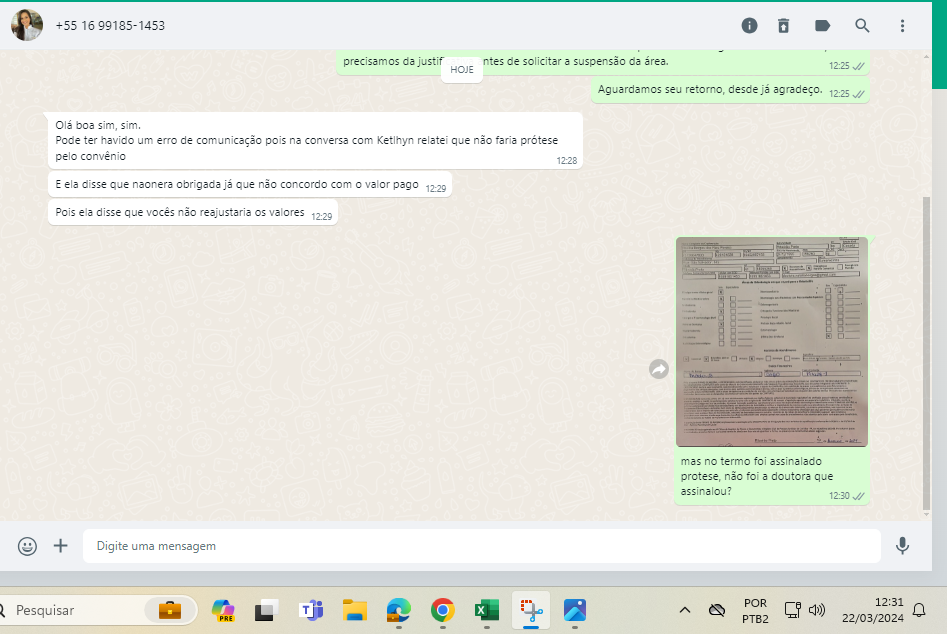Click the trash delete icon in header
Image resolution: width=947 pixels, height=634 pixels.
(783, 25)
